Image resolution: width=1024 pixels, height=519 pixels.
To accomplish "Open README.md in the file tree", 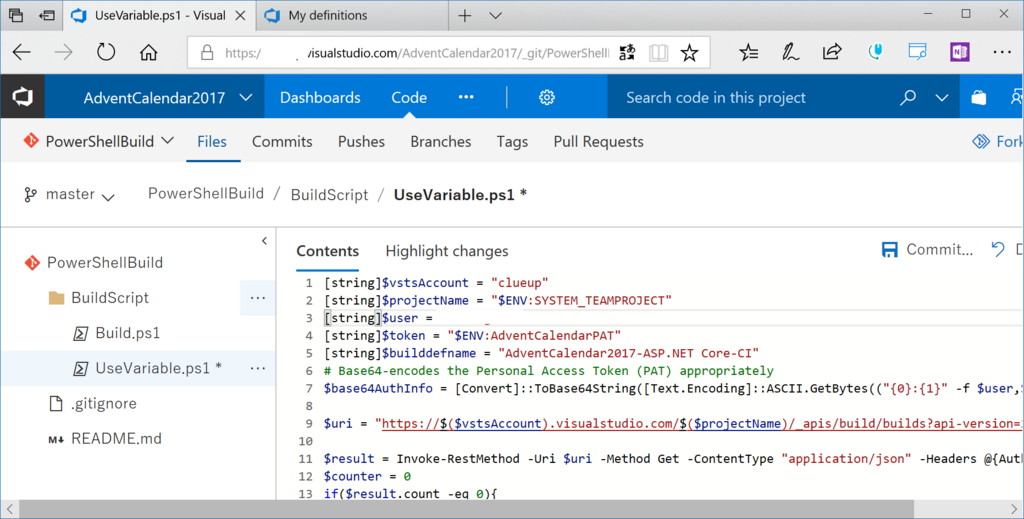I will (116, 439).
